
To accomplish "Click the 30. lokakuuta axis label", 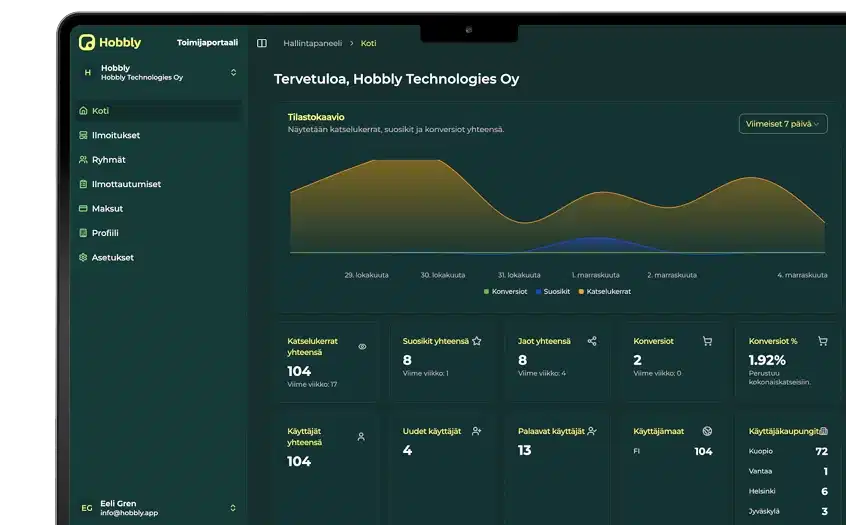I will point(443,275).
